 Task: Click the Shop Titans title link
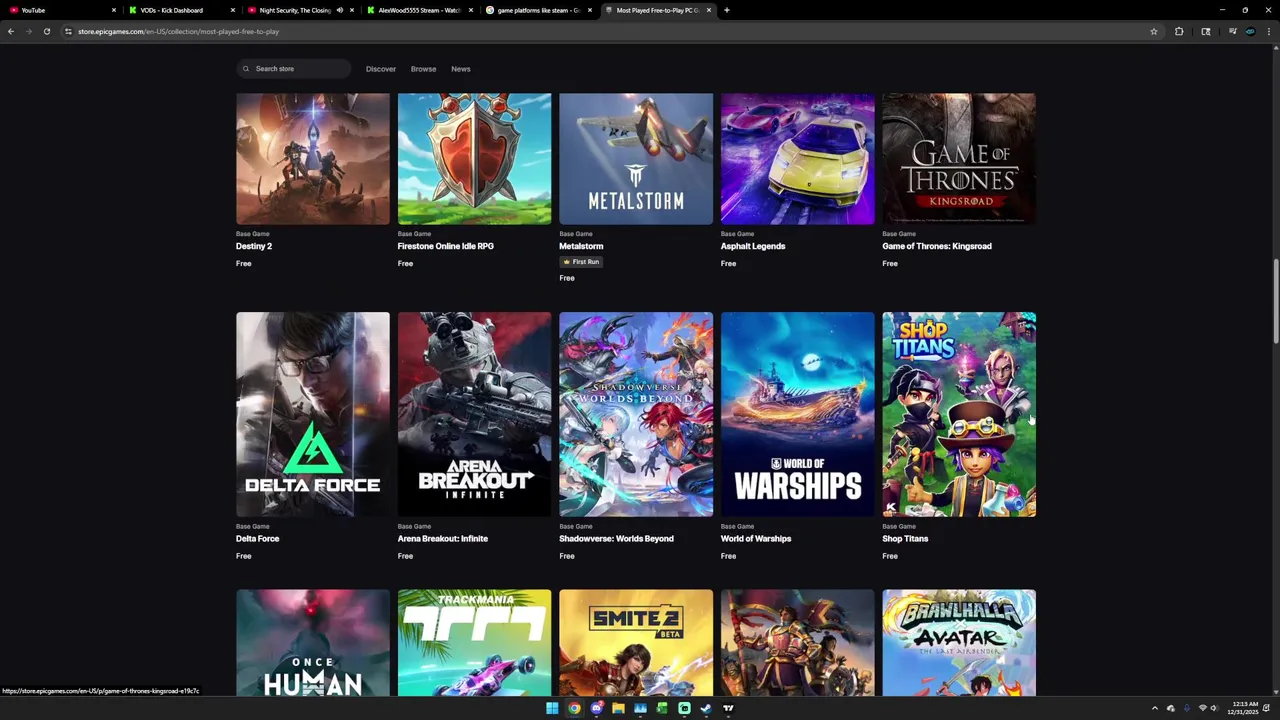point(905,538)
